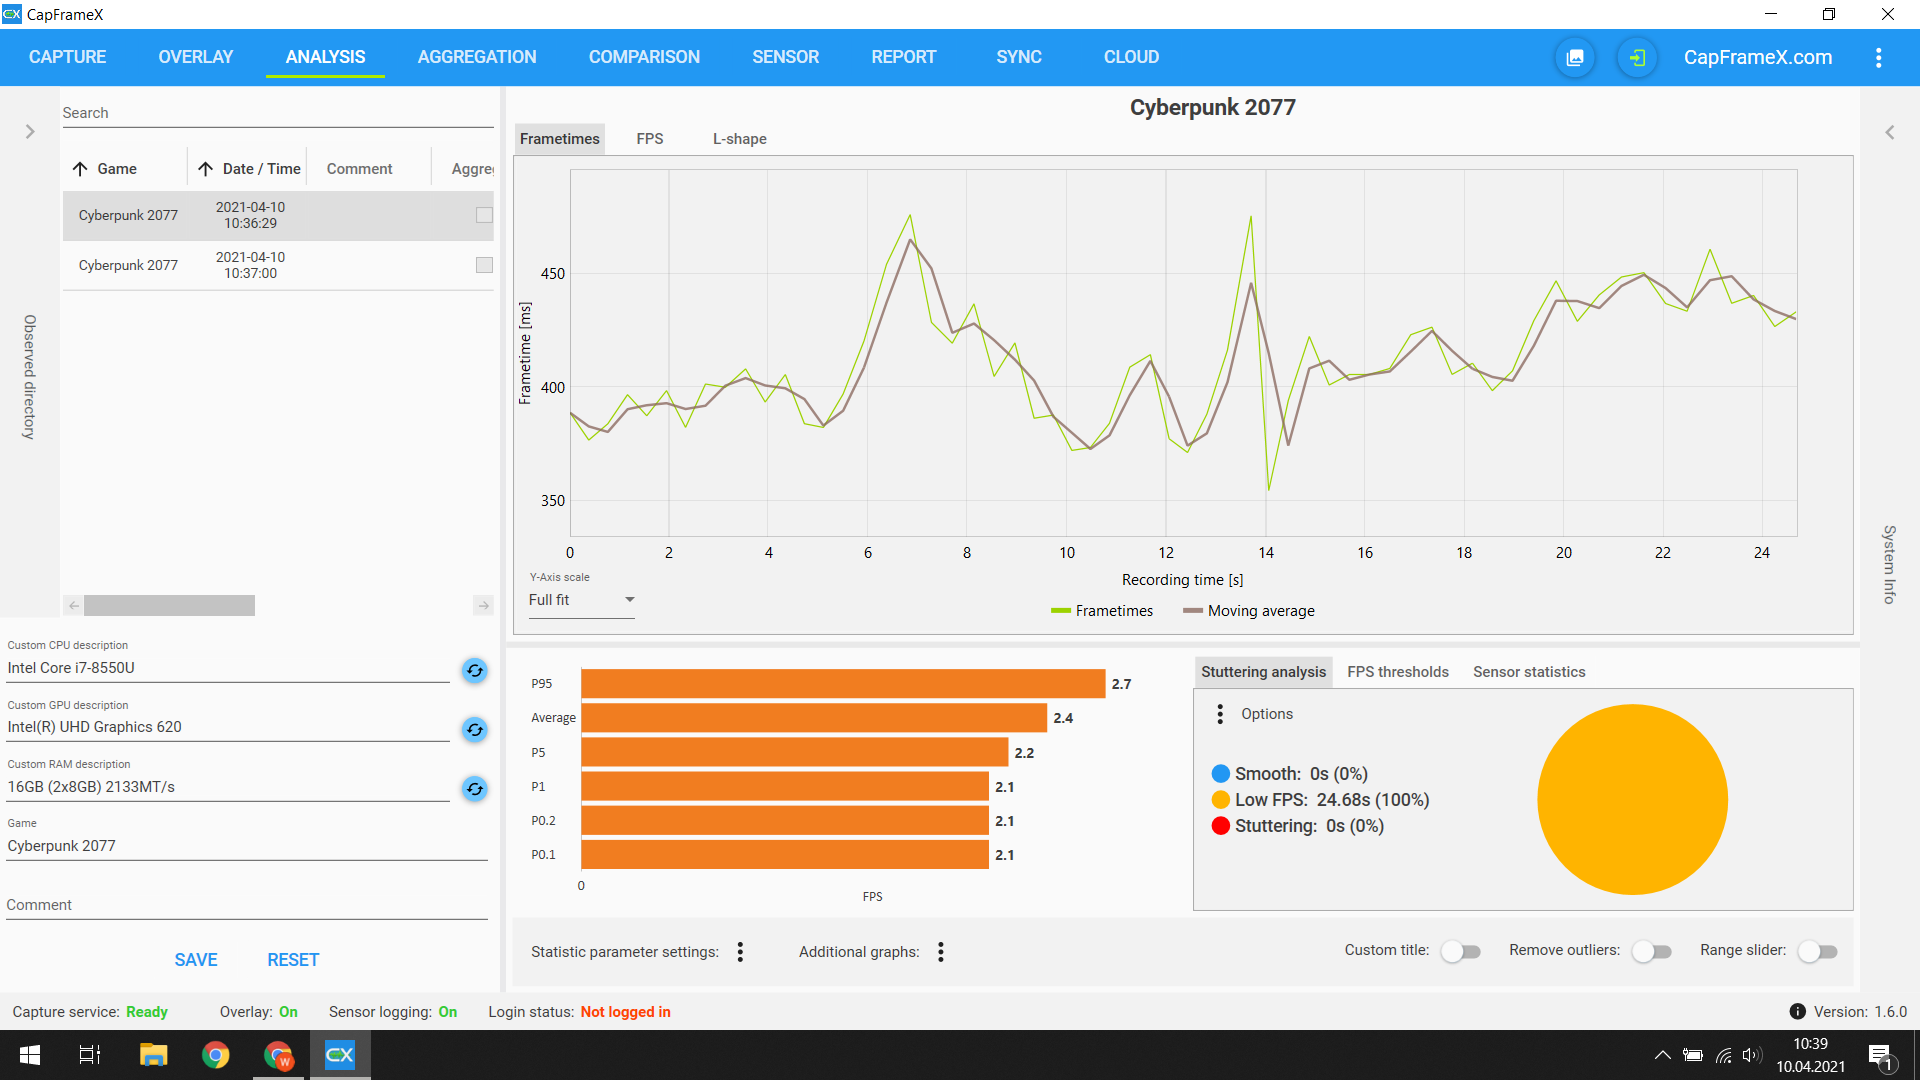The image size is (1920, 1080).
Task: Open Statistic parameter settings menu
Action: click(740, 952)
